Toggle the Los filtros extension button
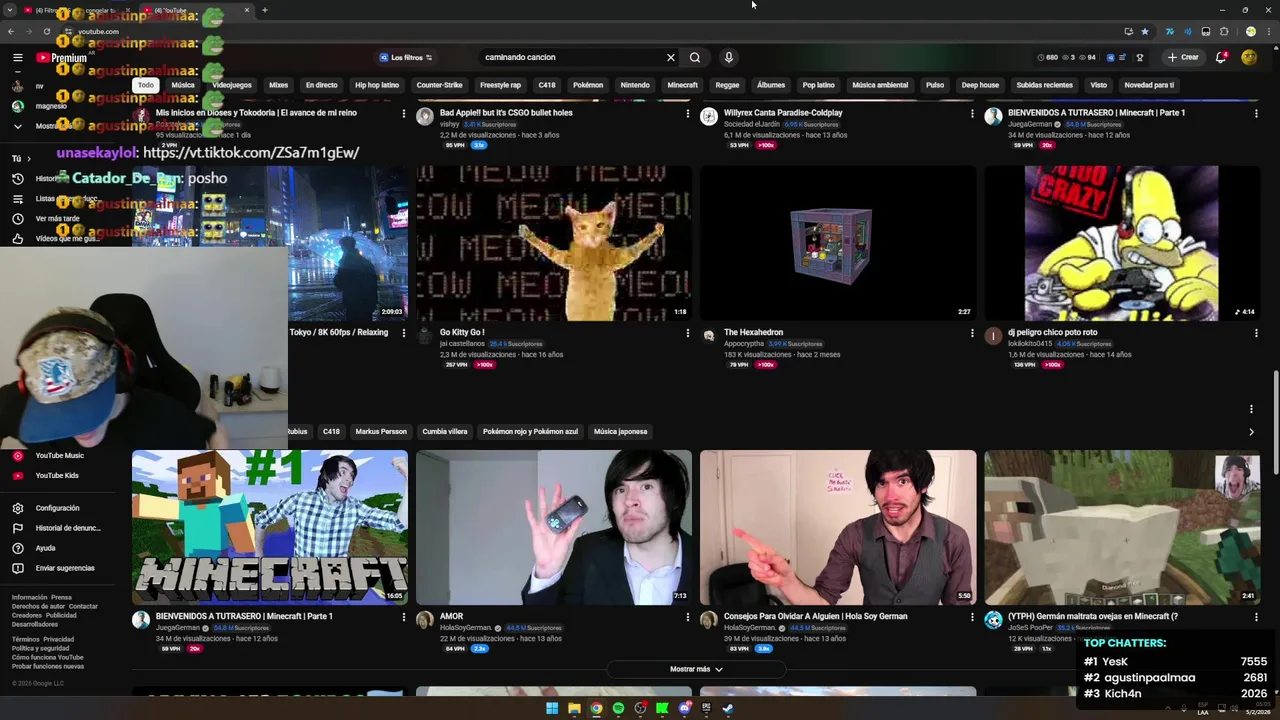This screenshot has height=720, width=1280. click(x=406, y=57)
